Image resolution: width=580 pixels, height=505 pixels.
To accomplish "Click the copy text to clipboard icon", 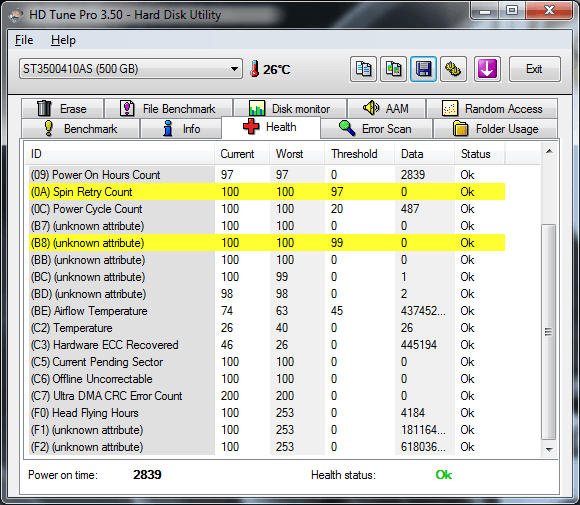I will [363, 69].
